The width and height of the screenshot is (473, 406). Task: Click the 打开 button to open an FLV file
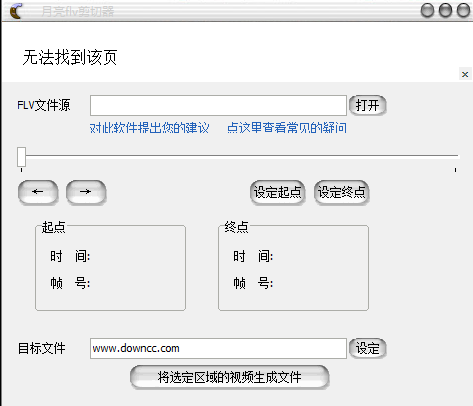coord(368,105)
